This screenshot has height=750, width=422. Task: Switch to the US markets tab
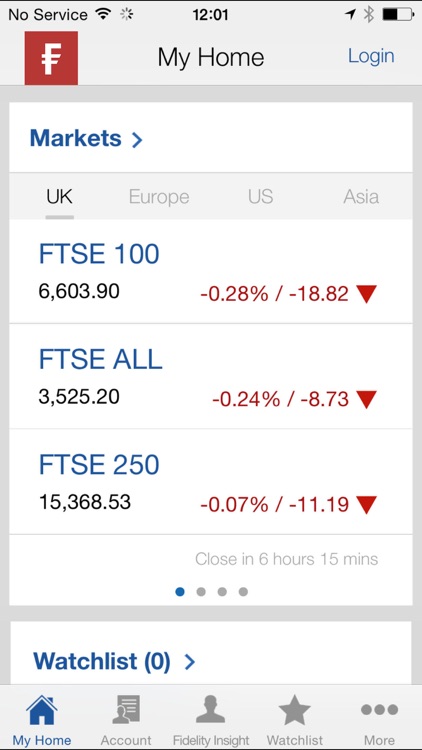click(261, 197)
